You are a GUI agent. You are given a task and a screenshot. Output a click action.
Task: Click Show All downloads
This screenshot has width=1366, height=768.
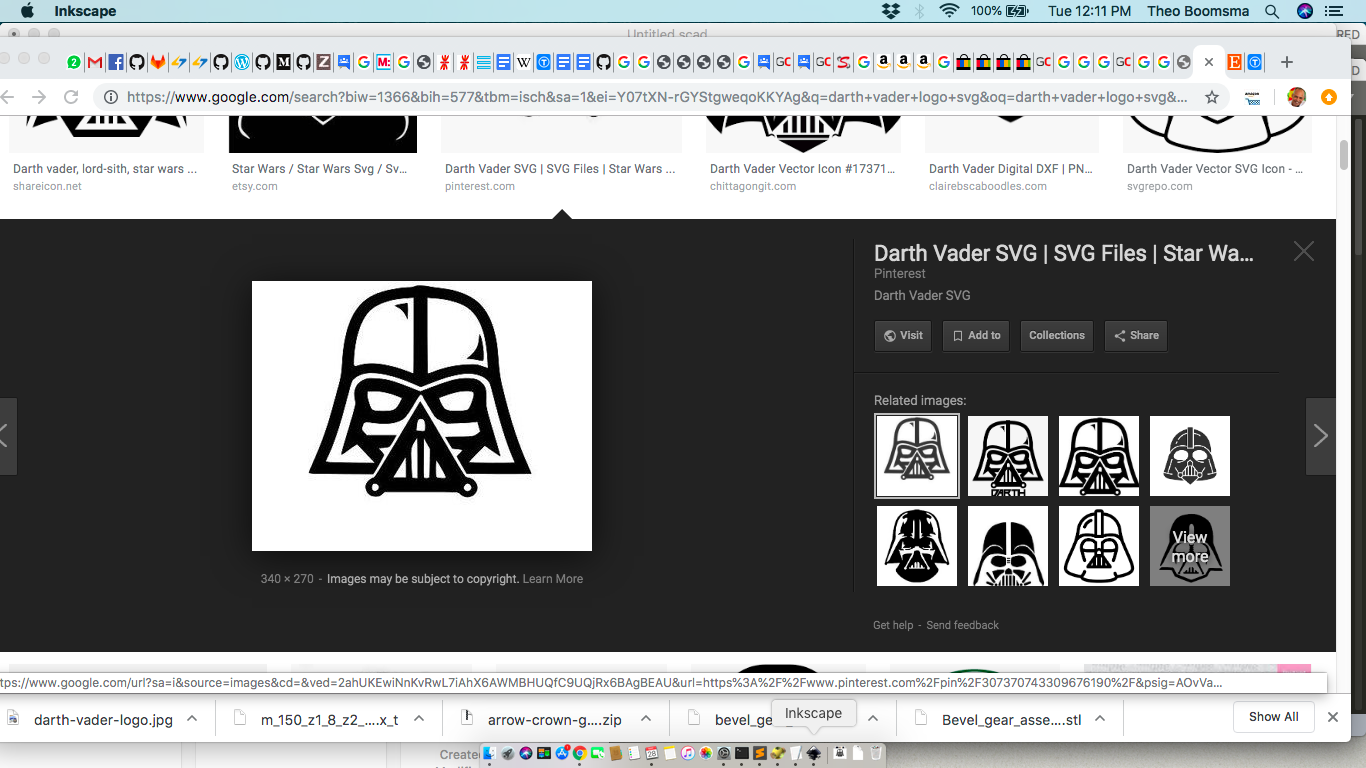(1273, 717)
